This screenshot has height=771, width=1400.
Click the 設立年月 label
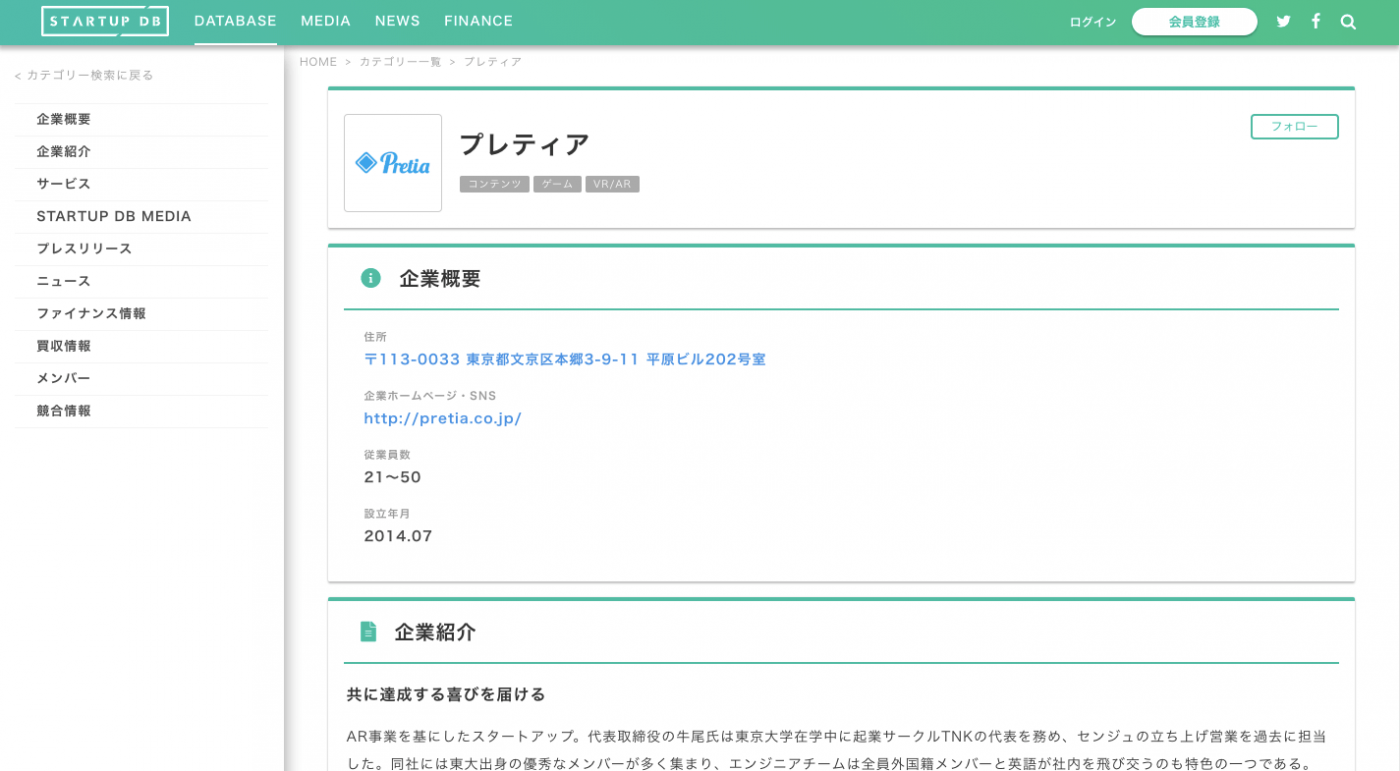click(x=387, y=514)
